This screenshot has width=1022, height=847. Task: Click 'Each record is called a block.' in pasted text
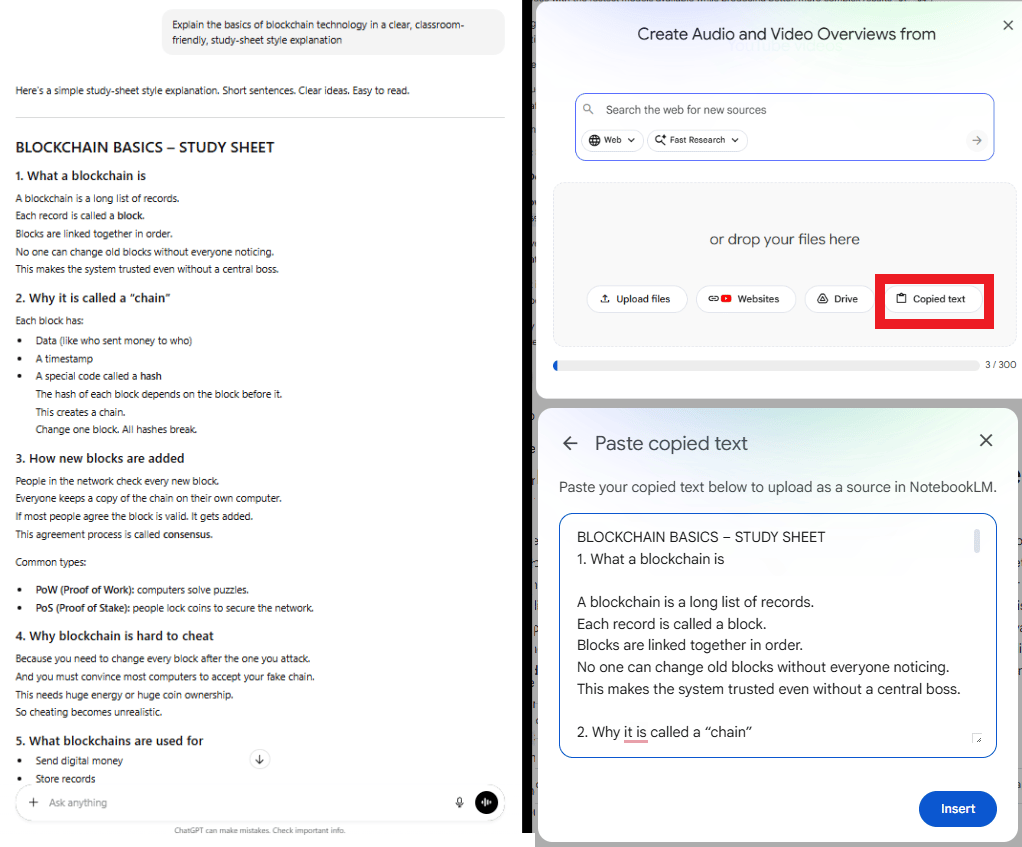click(x=671, y=624)
